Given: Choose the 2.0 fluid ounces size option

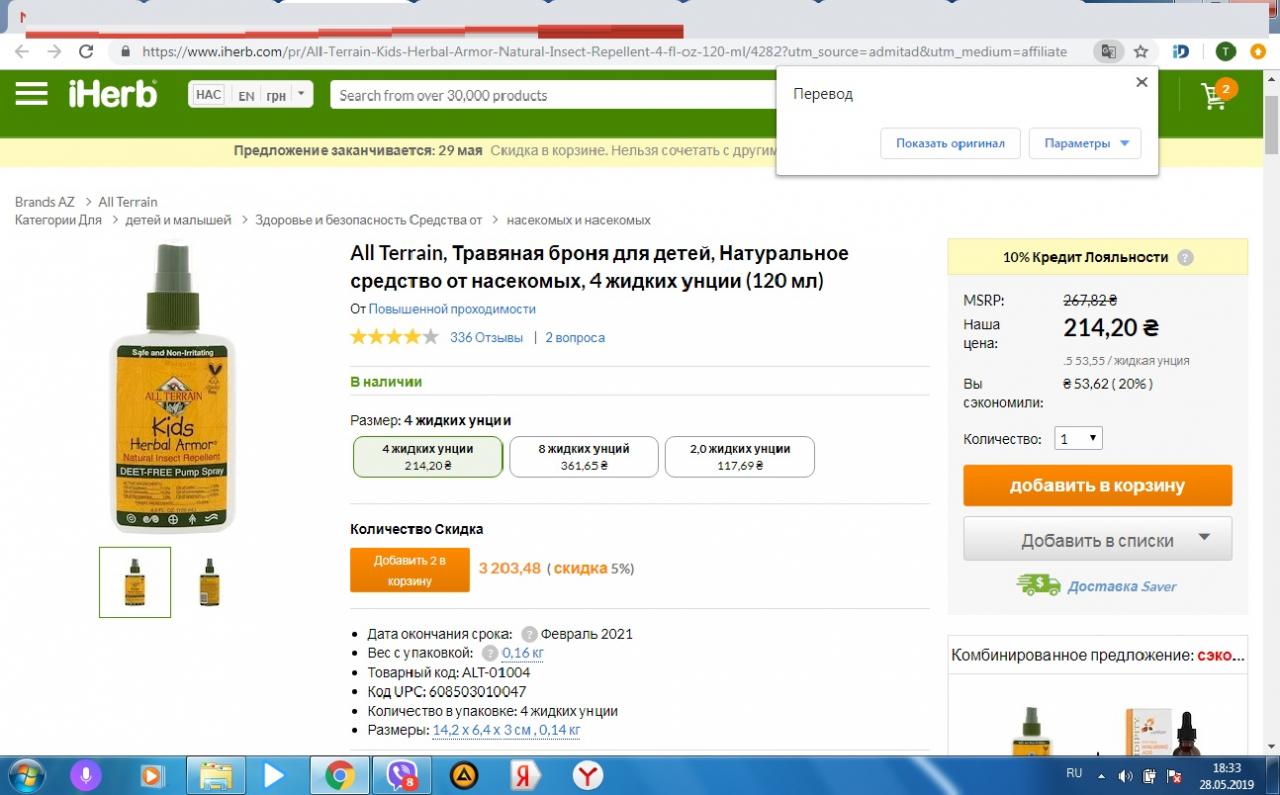Looking at the screenshot, I should 739,457.
